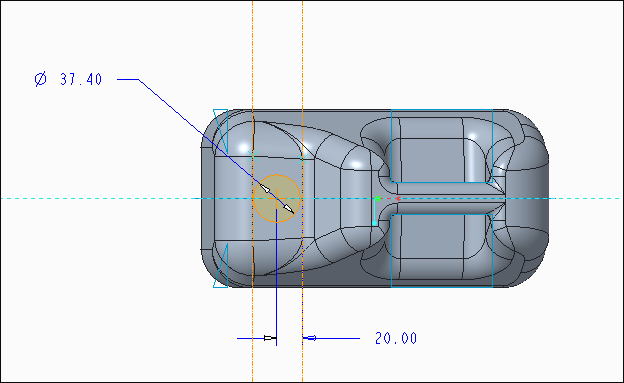Screen dimensions: 624x383
Task: Select the upper cyan rectangle outline
Action: click(x=442, y=146)
